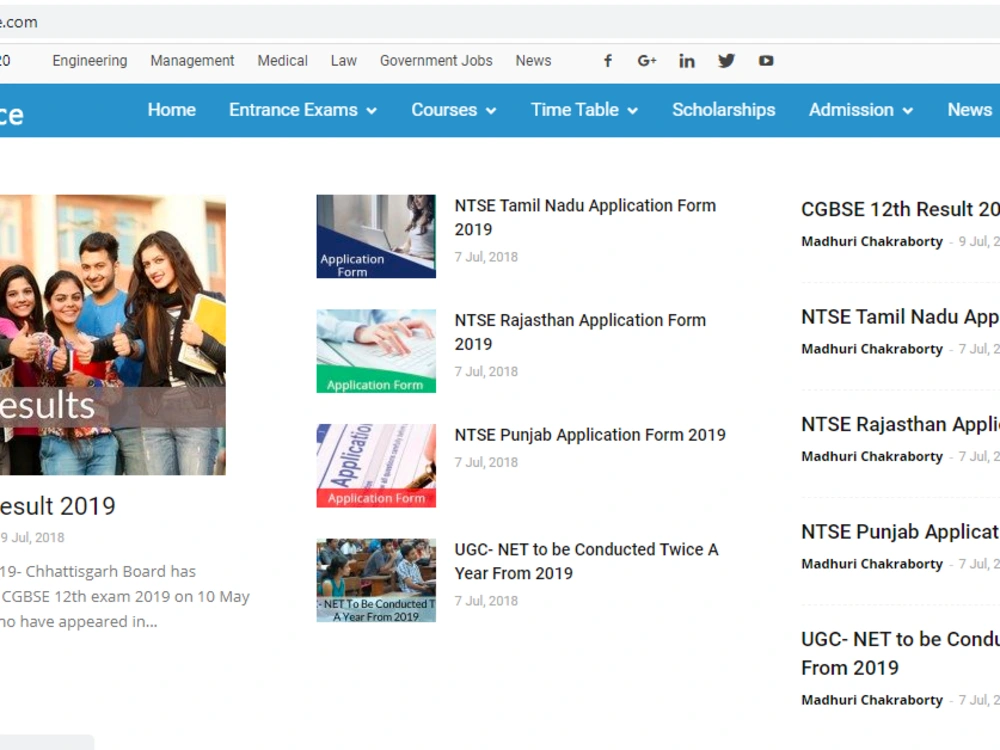Image resolution: width=1000 pixels, height=750 pixels.
Task: Expand the Entrance Exams dropdown arrow
Action: pos(372,111)
